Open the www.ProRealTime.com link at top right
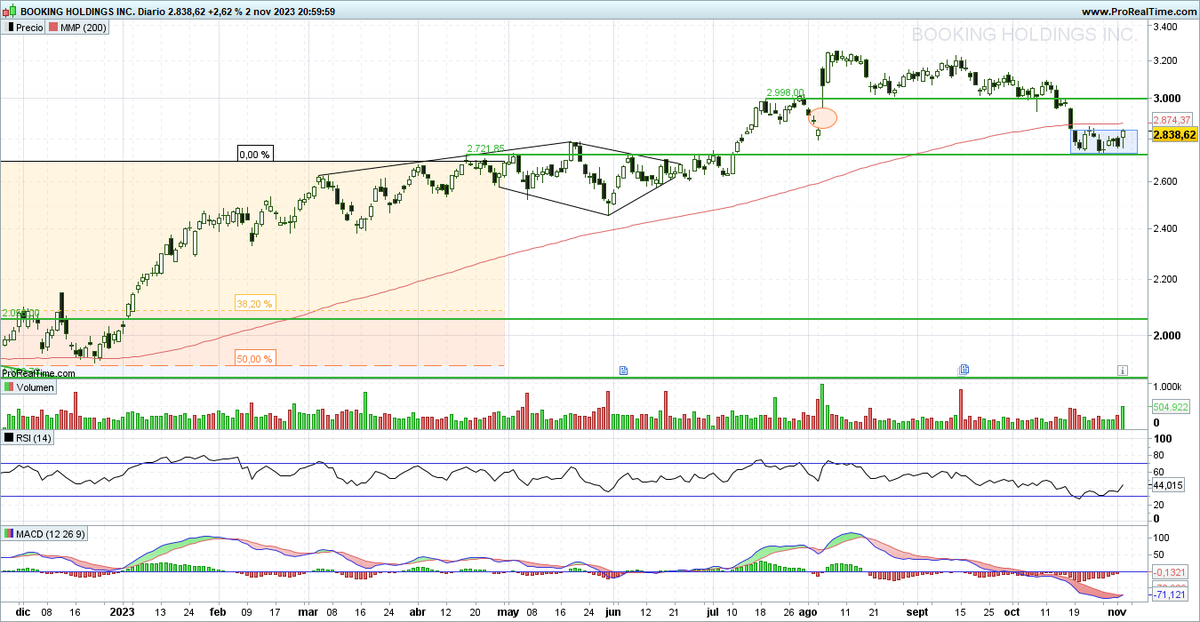 pos(1138,11)
